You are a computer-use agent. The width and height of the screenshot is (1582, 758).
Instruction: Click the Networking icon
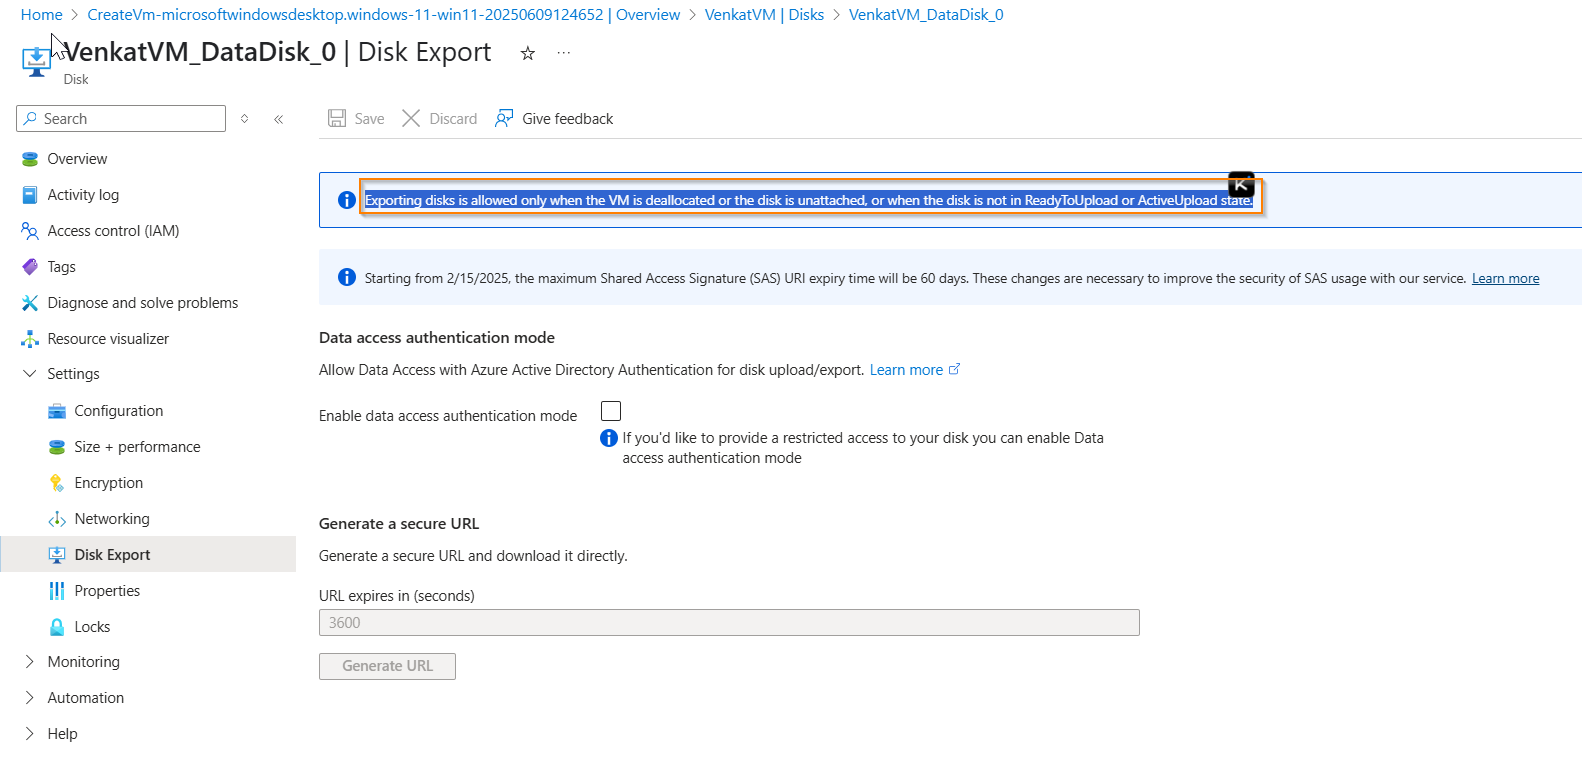(57, 519)
